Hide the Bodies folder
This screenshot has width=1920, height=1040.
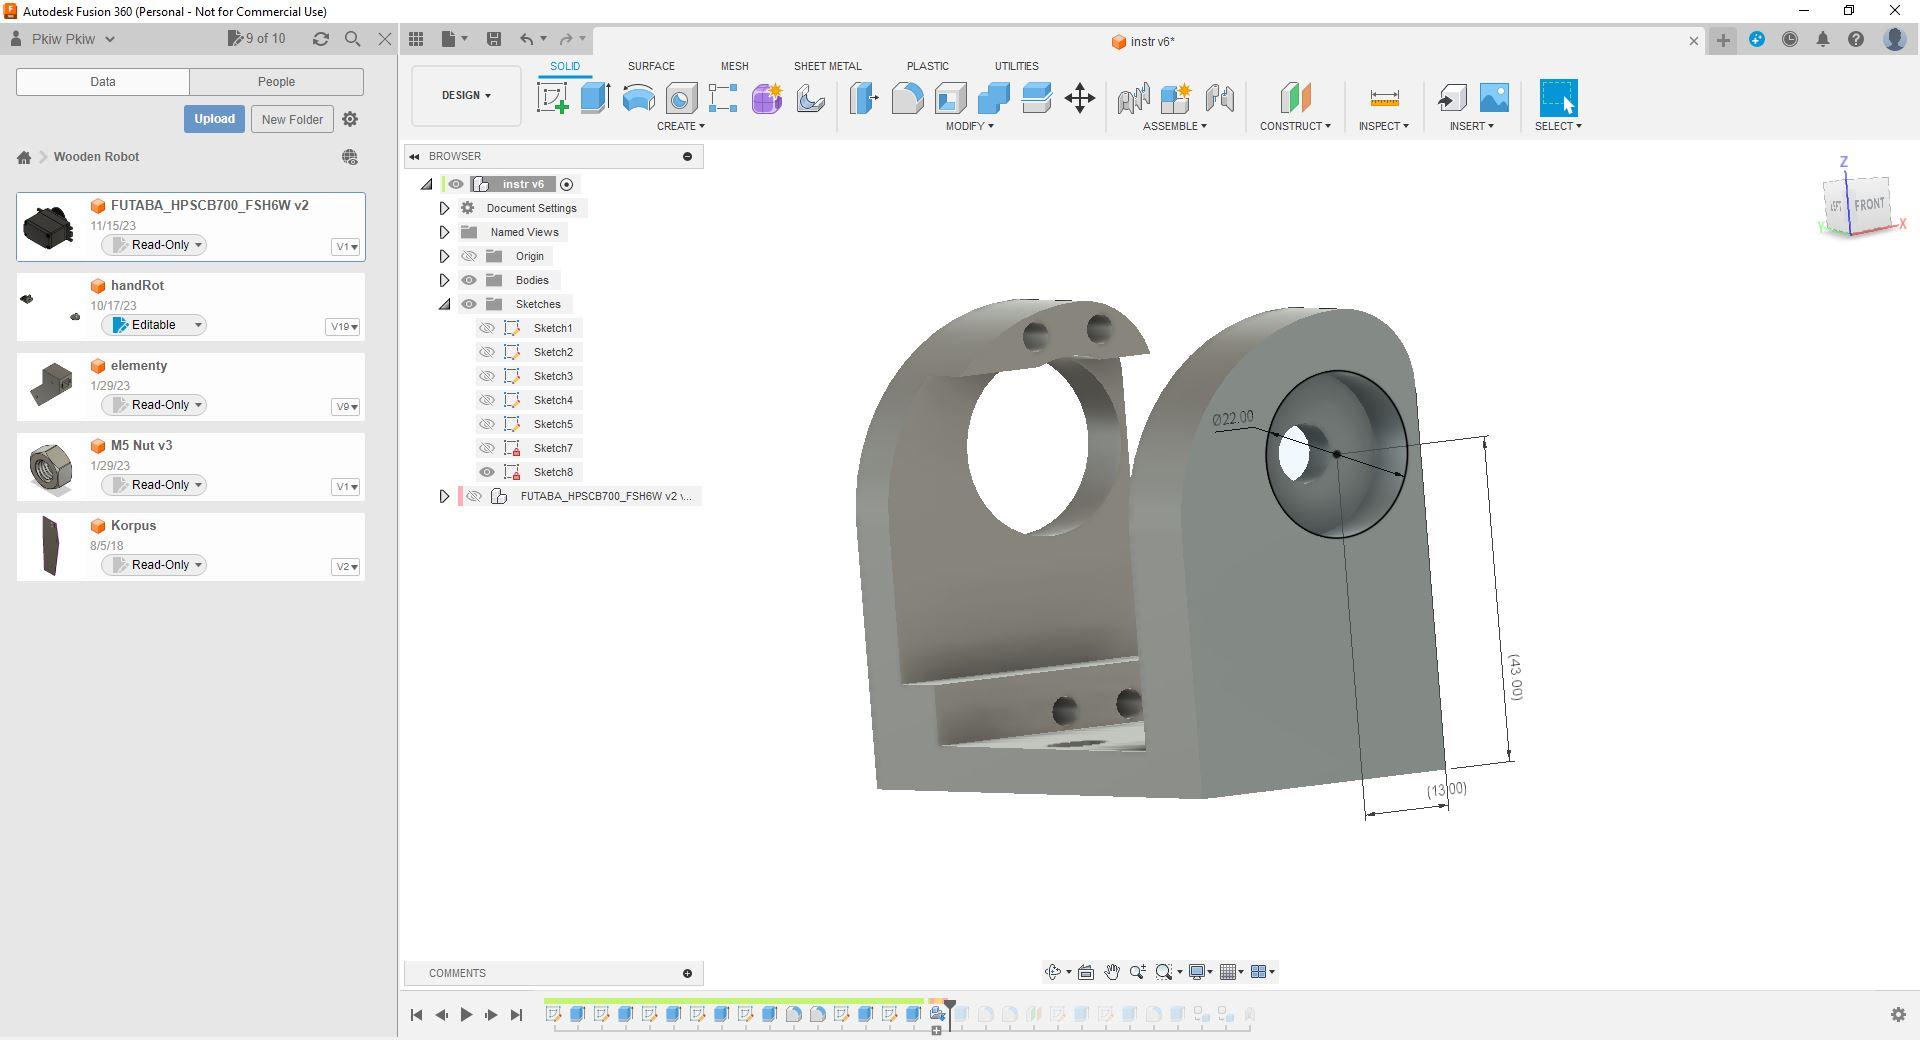click(469, 280)
